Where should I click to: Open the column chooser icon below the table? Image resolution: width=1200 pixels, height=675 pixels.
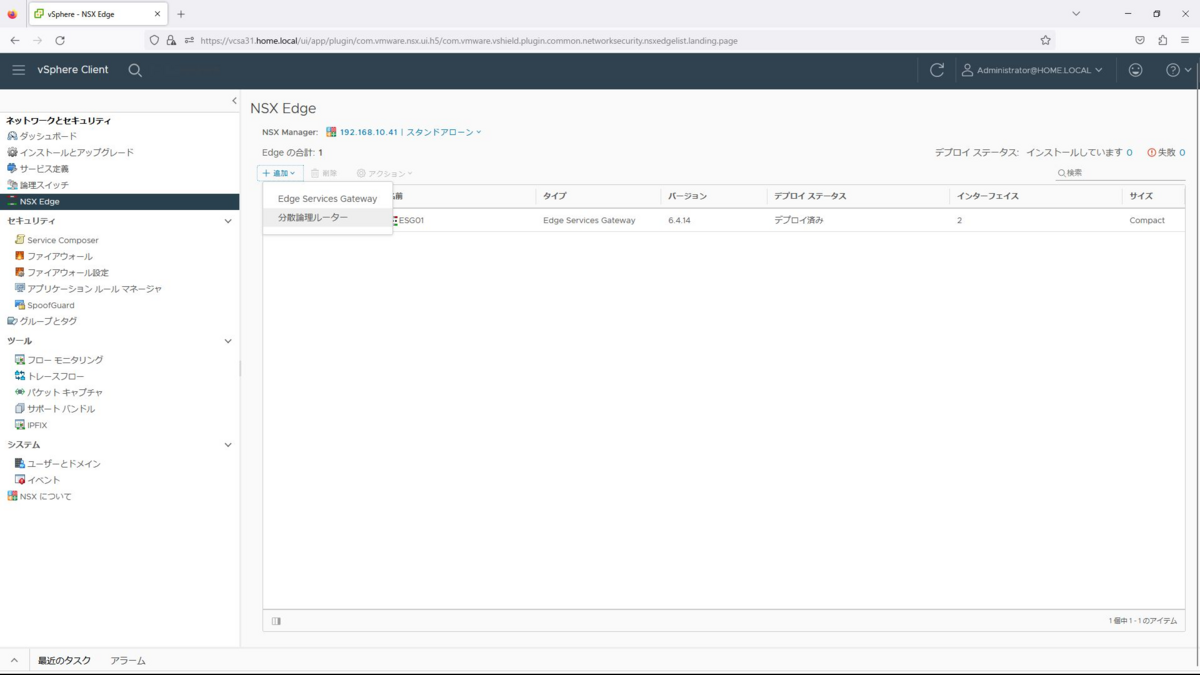pos(276,621)
